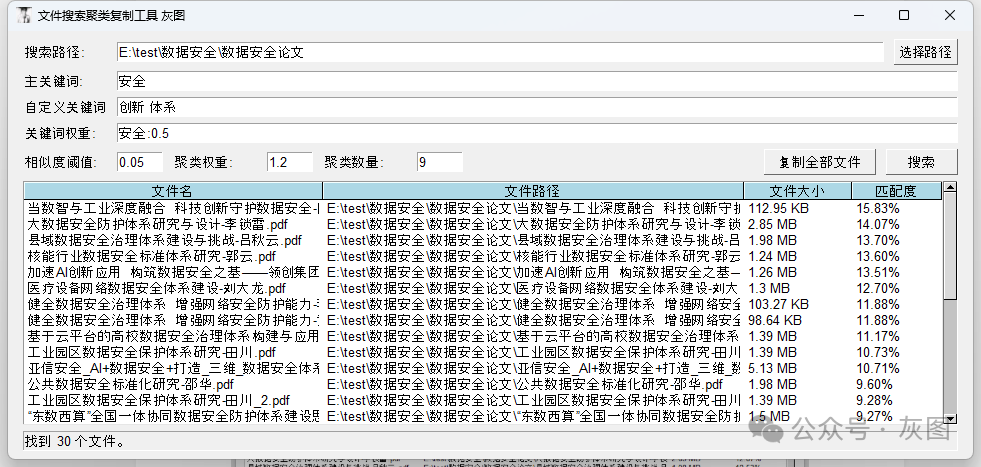981x467 pixels.
Task: Sort by 匹配度 column header
Action: tap(896, 191)
